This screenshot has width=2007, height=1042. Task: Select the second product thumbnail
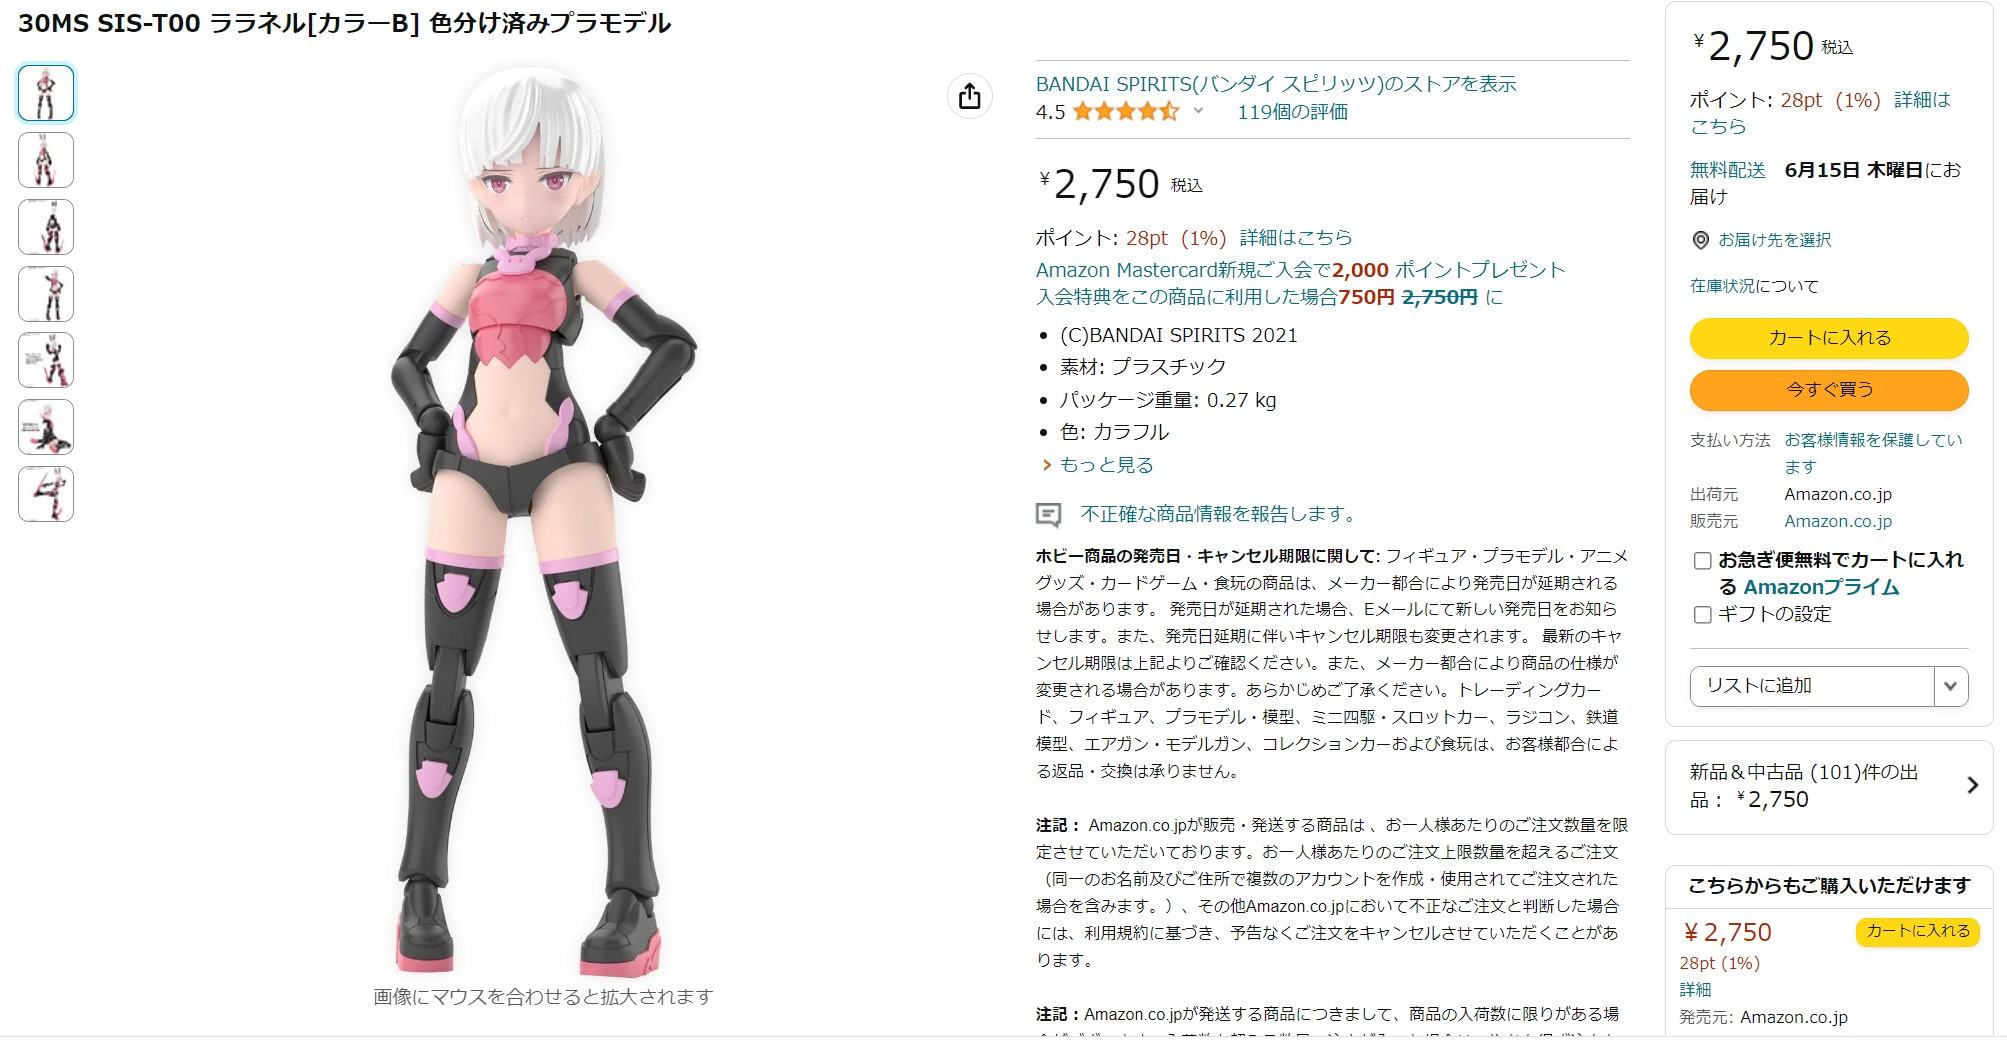(46, 160)
